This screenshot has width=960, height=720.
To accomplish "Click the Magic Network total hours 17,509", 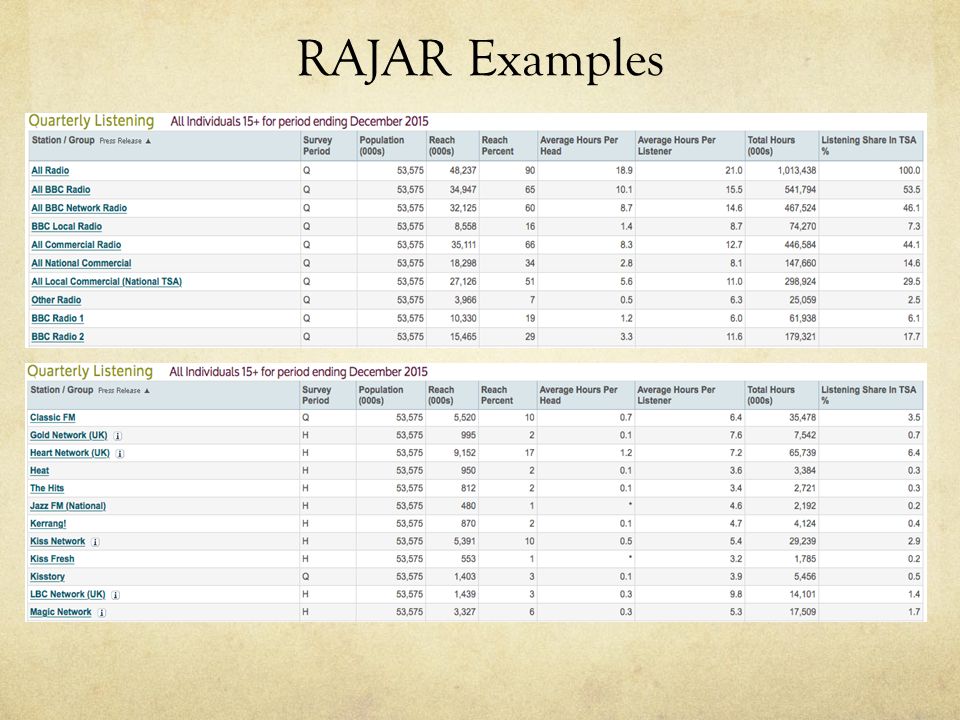I will (803, 612).
